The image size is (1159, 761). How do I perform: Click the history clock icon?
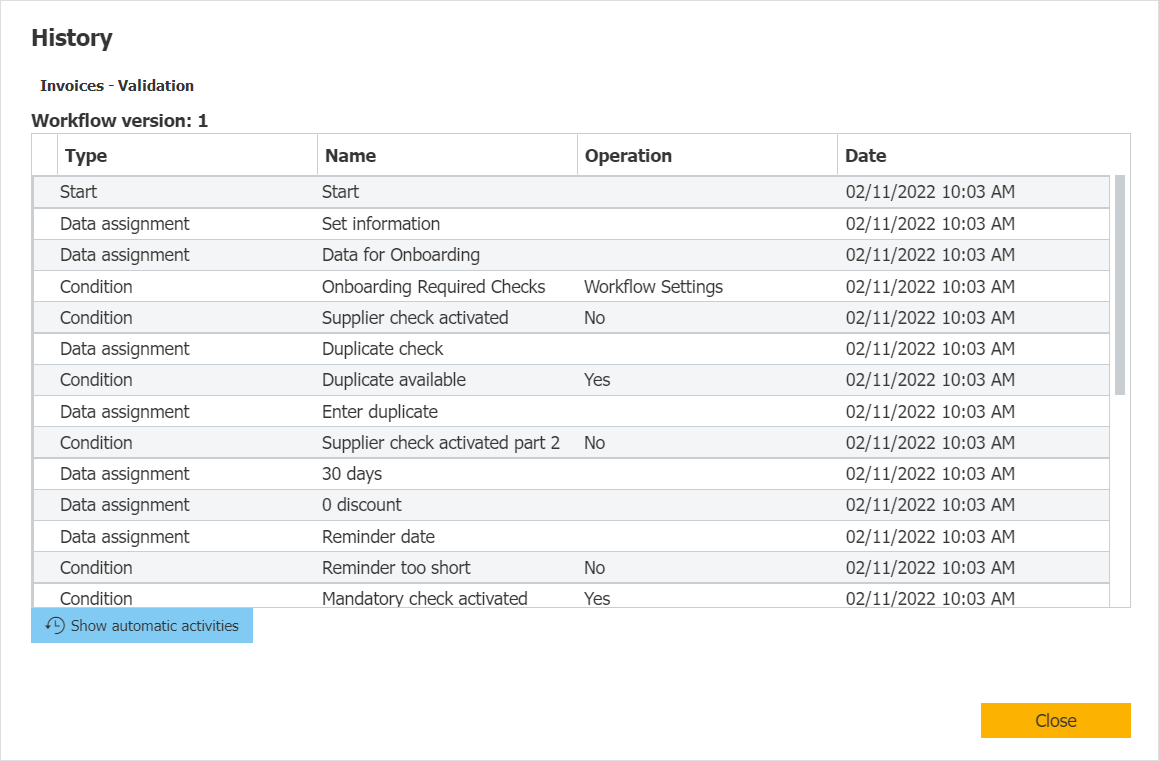point(55,626)
